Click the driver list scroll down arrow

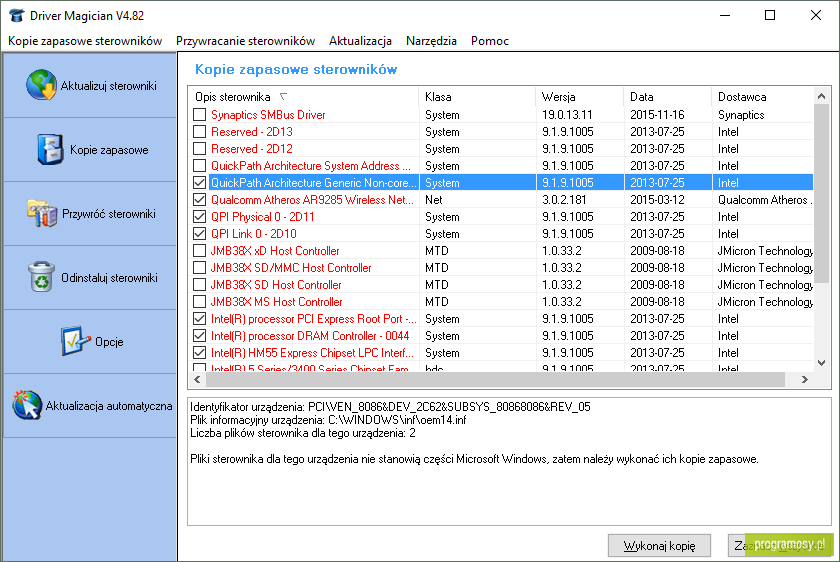pos(821,363)
